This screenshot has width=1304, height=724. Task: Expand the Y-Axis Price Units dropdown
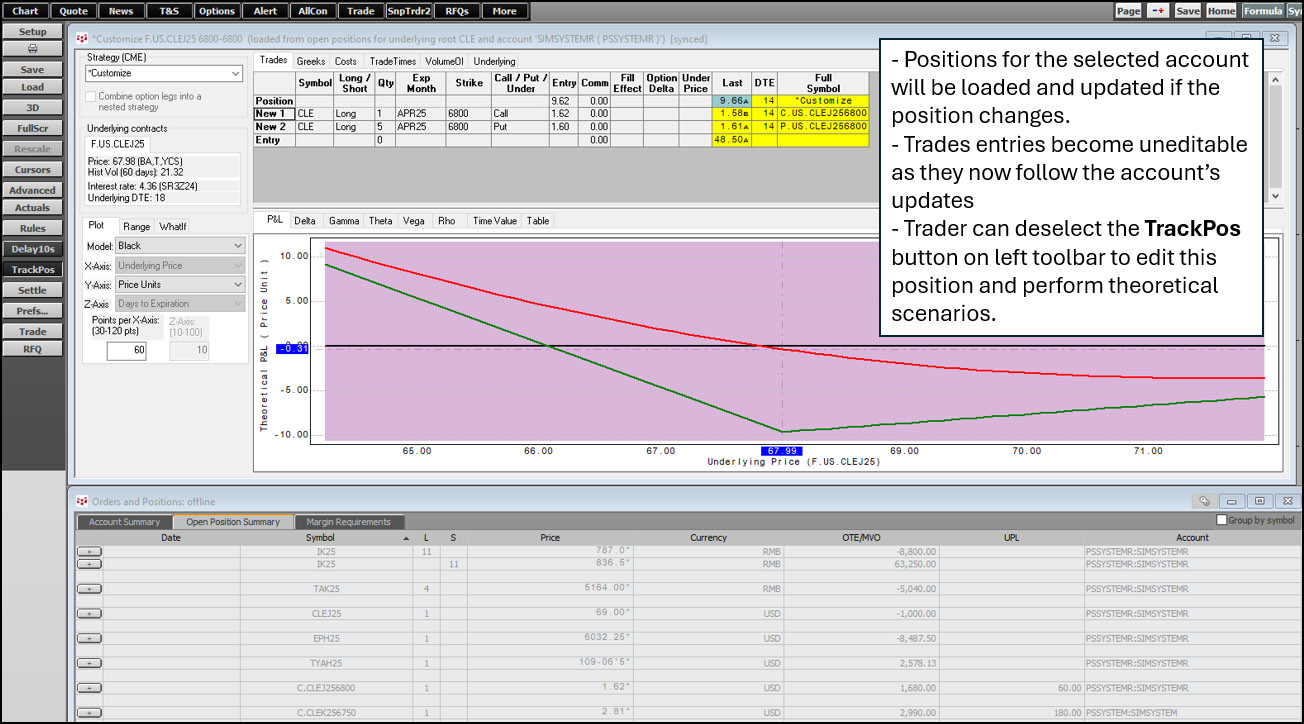coord(180,285)
